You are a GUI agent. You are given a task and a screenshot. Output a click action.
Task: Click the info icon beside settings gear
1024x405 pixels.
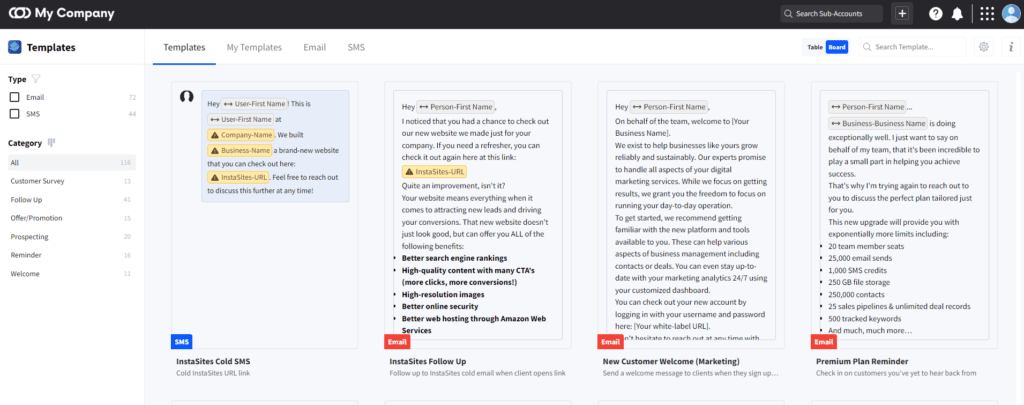point(1011,47)
